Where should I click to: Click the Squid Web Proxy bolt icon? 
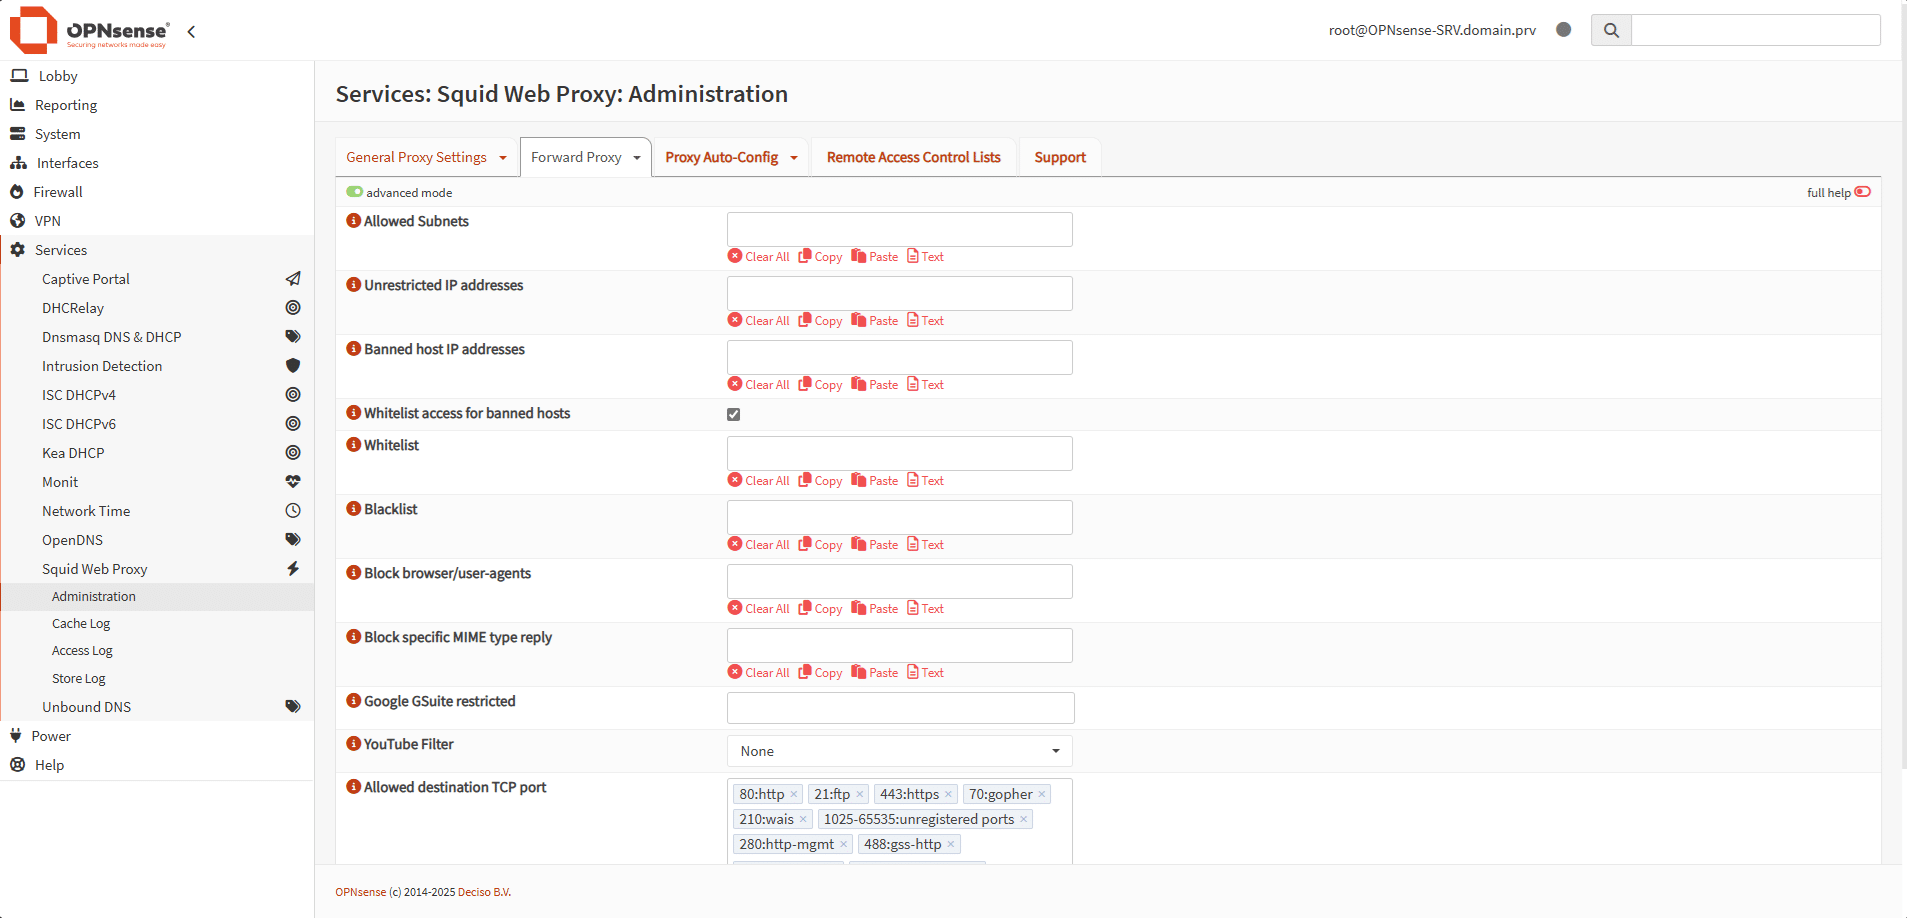click(x=293, y=569)
